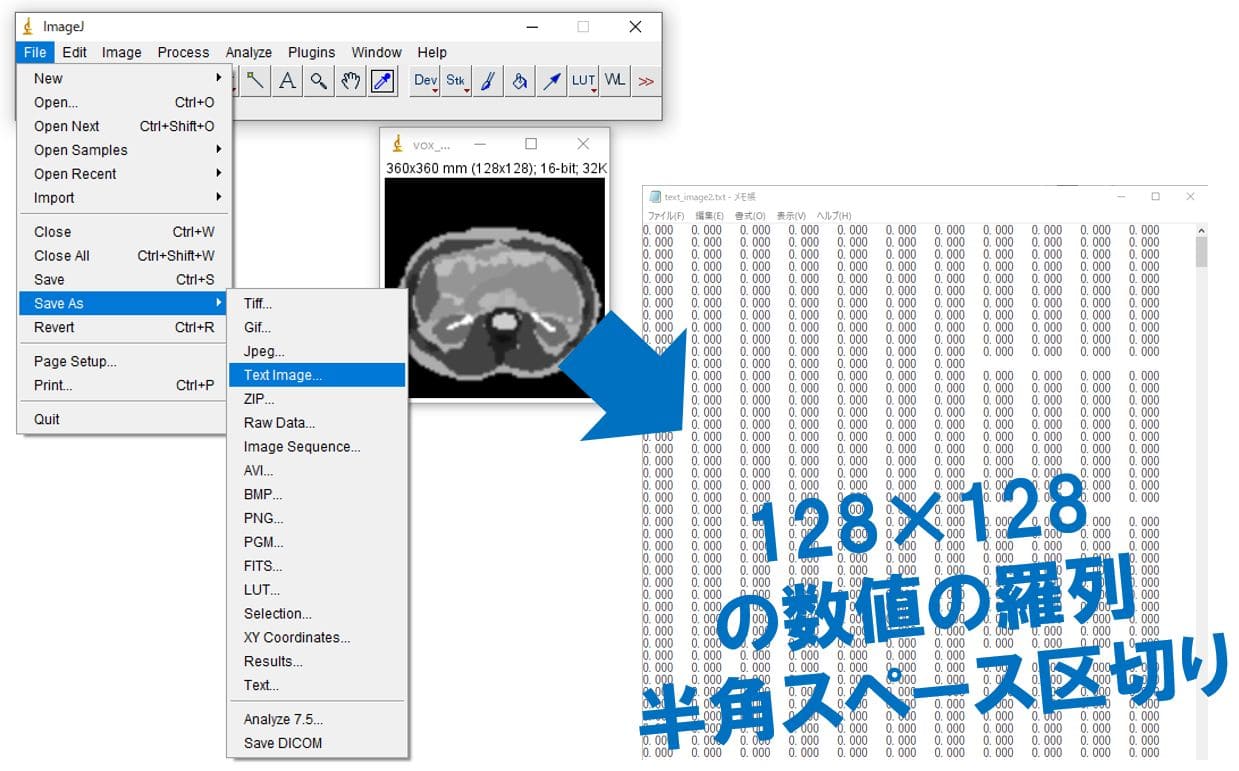Select the Flood fill bucket tool
The width and height of the screenshot is (1239, 771).
520,81
